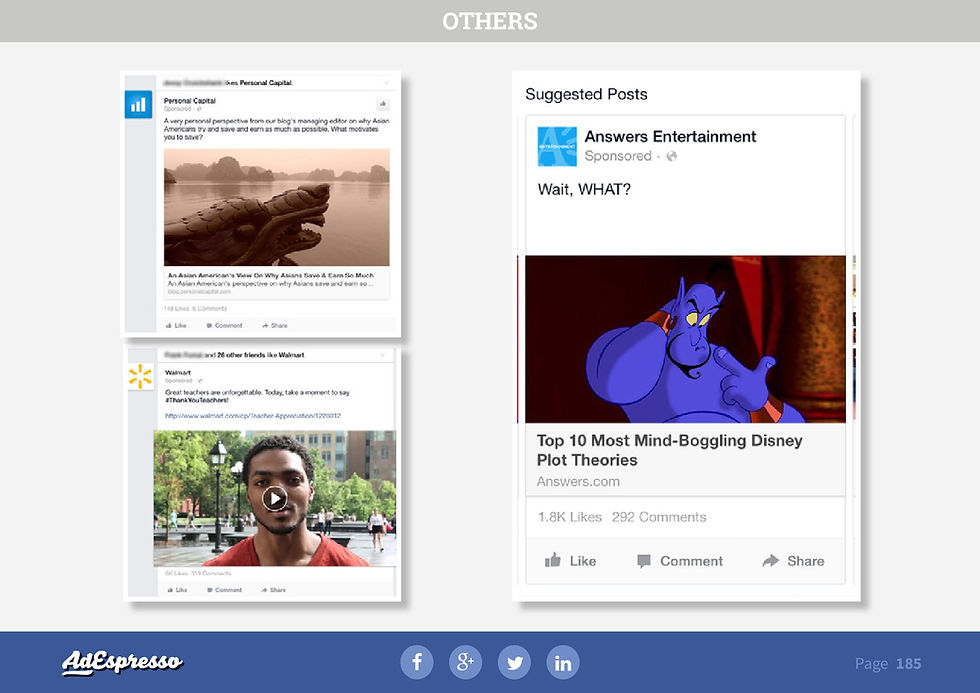980x693 pixels.
Task: Open the LinkedIn footer icon
Action: (x=563, y=662)
